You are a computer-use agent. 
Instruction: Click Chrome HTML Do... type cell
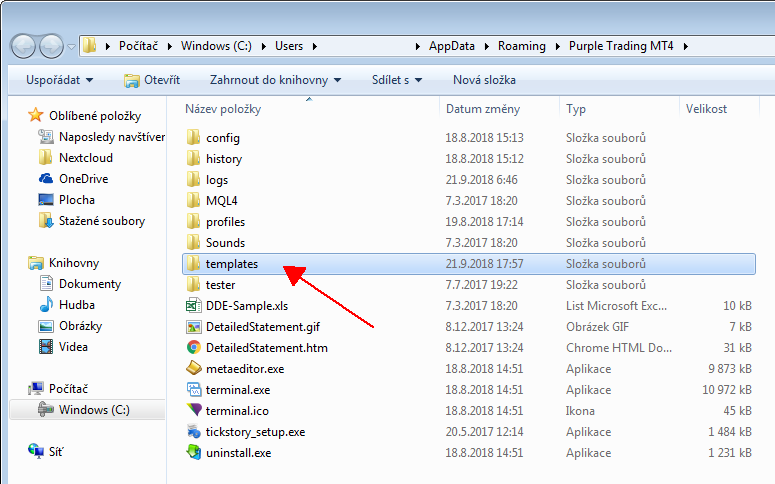(619, 348)
